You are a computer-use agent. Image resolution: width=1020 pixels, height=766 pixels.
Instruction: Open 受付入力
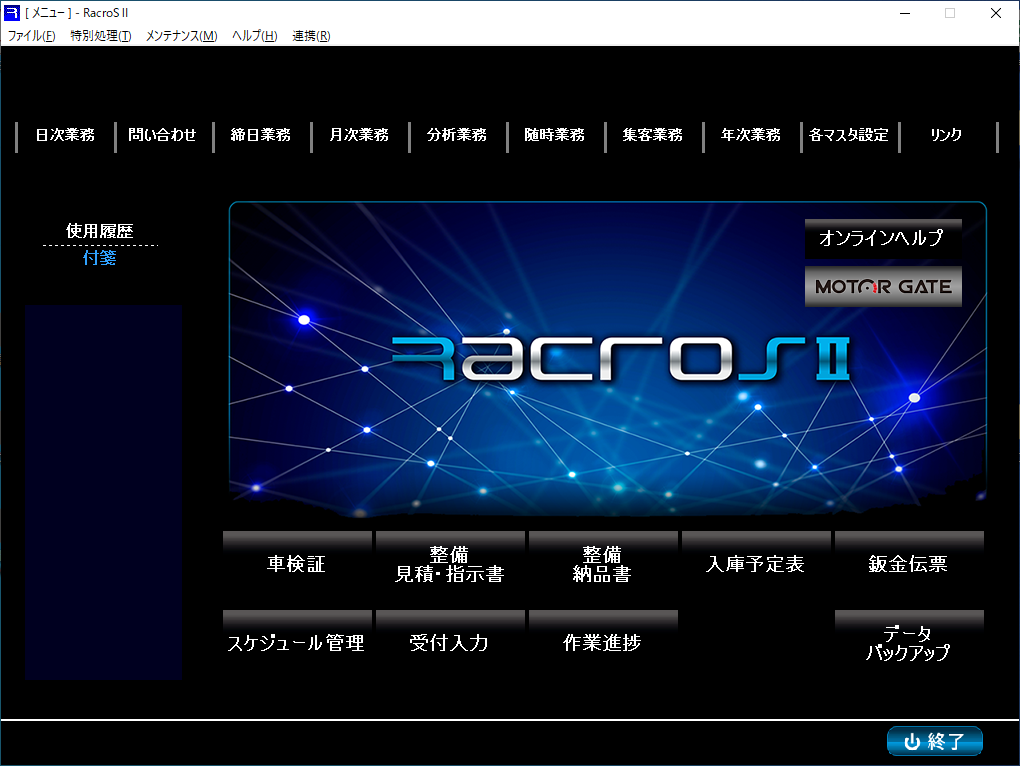[x=450, y=642]
